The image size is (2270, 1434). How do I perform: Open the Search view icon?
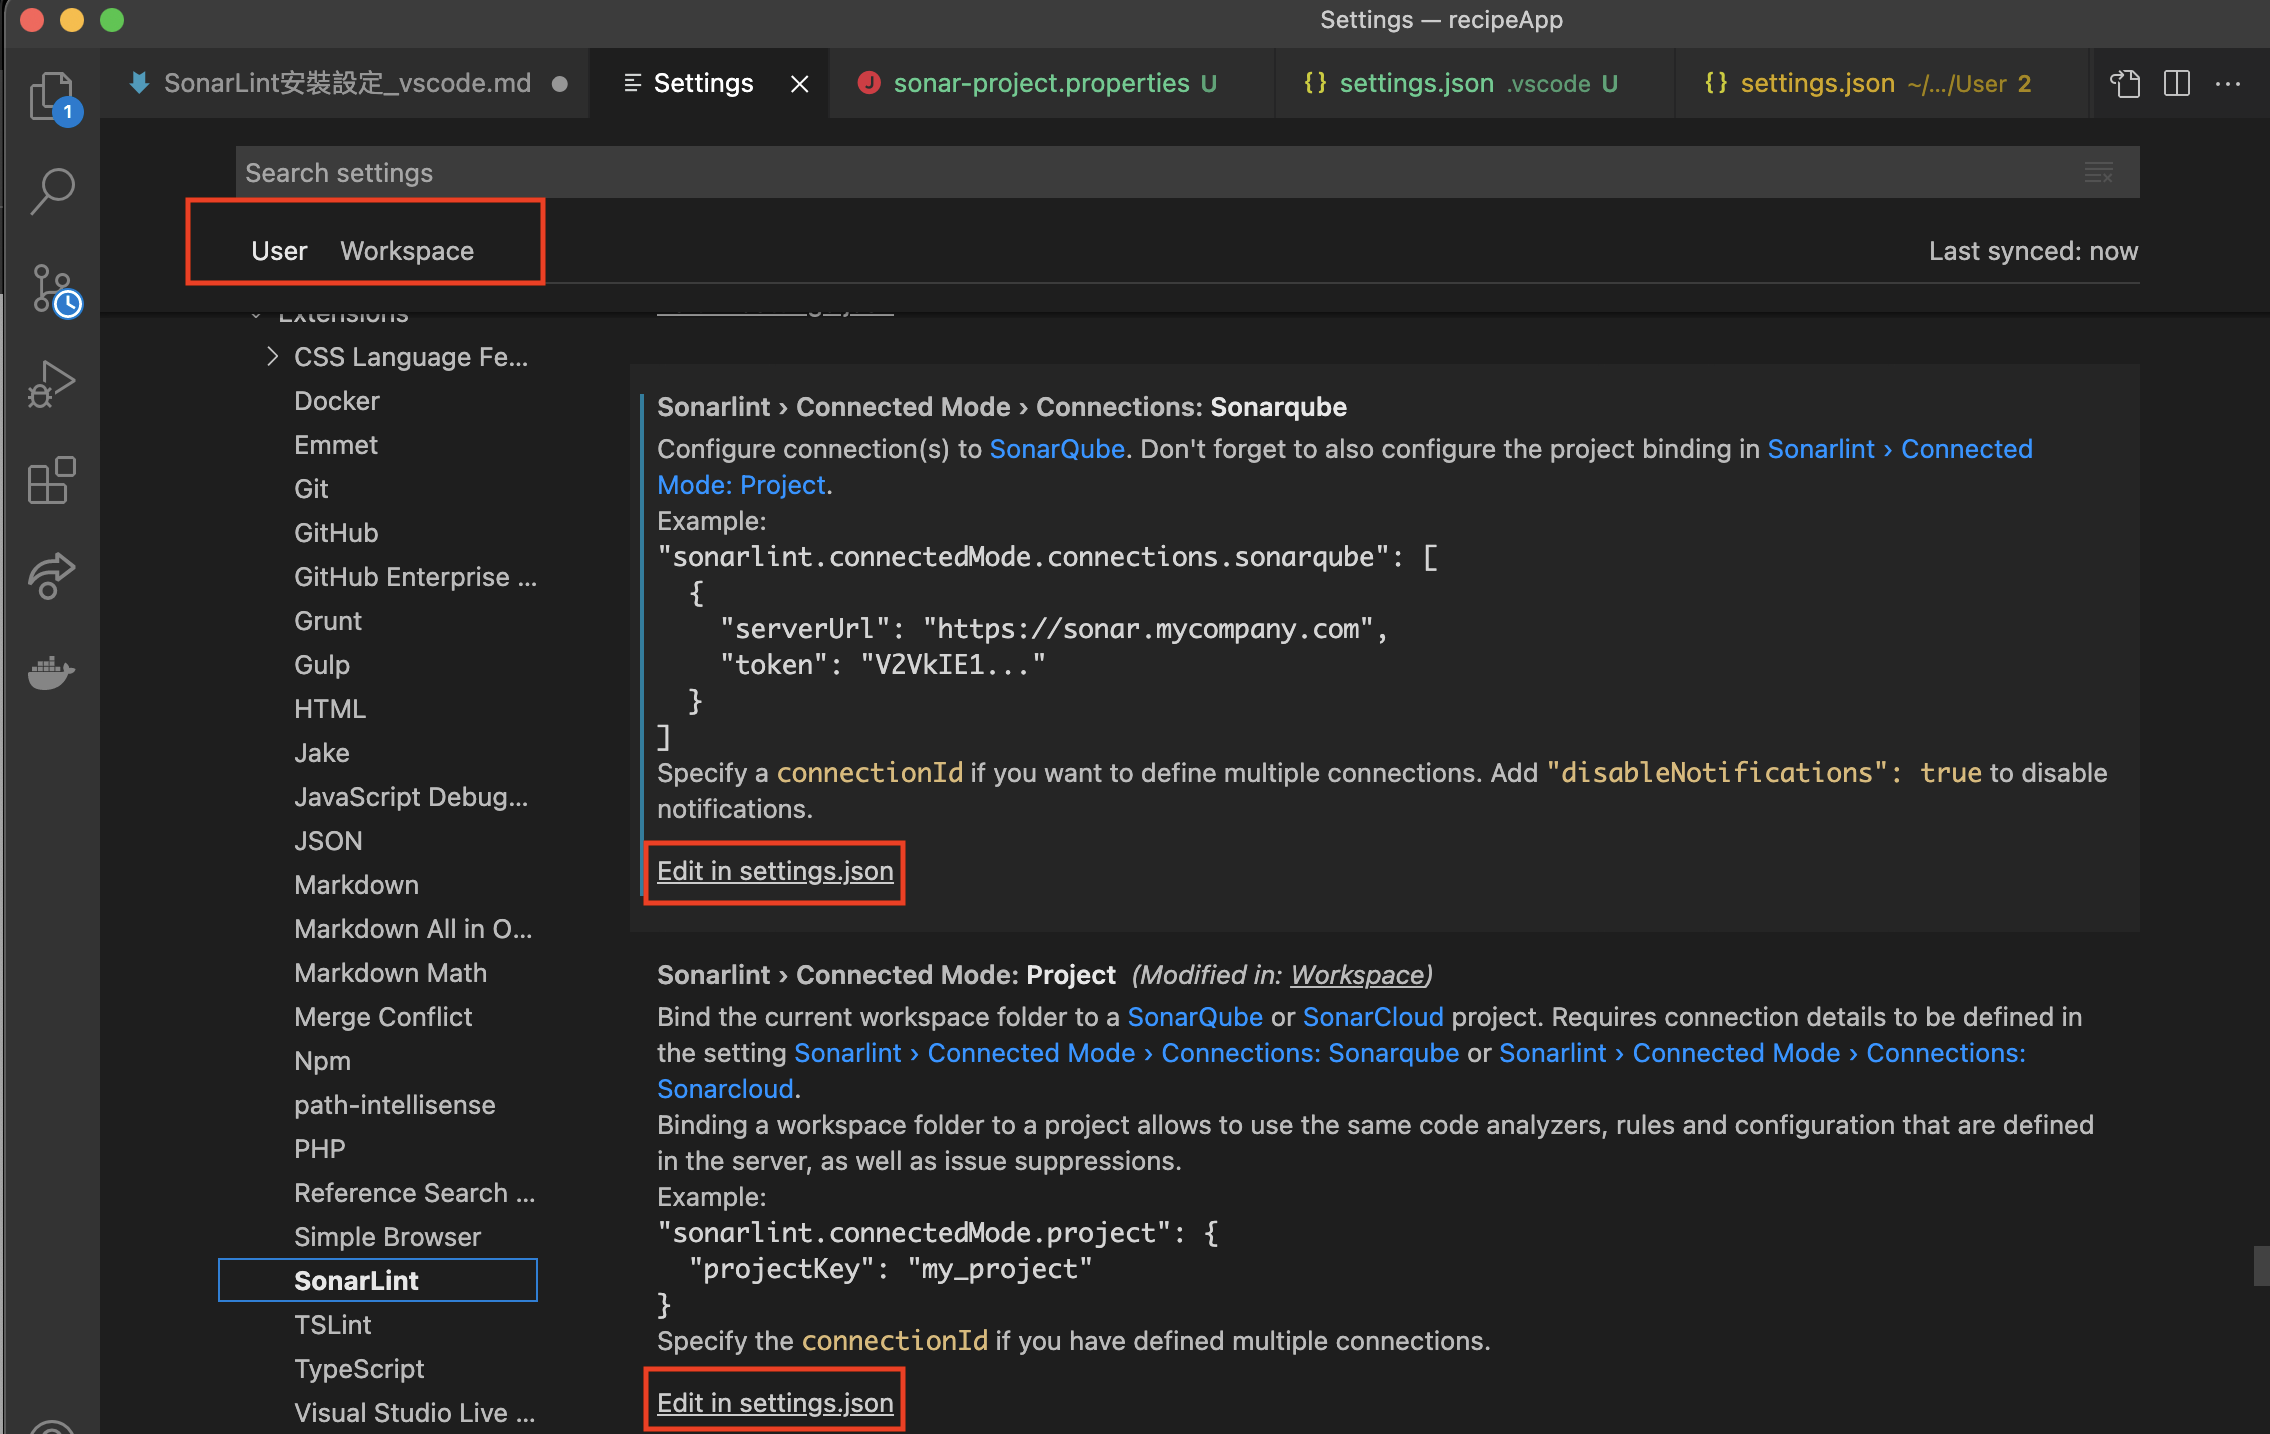(52, 191)
